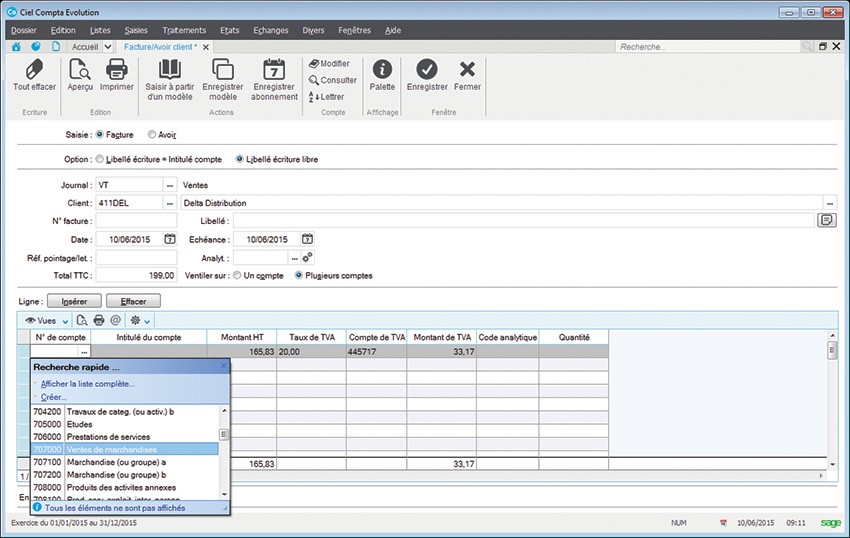Select Saisir à partir d'un modèle
This screenshot has height=538, width=850.
pos(170,70)
